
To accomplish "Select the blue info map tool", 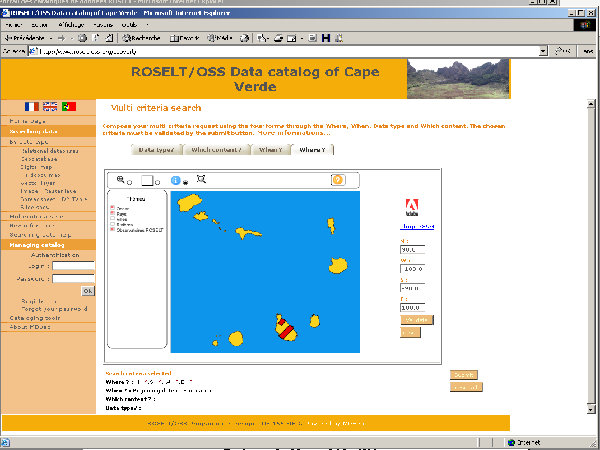I will click(175, 180).
